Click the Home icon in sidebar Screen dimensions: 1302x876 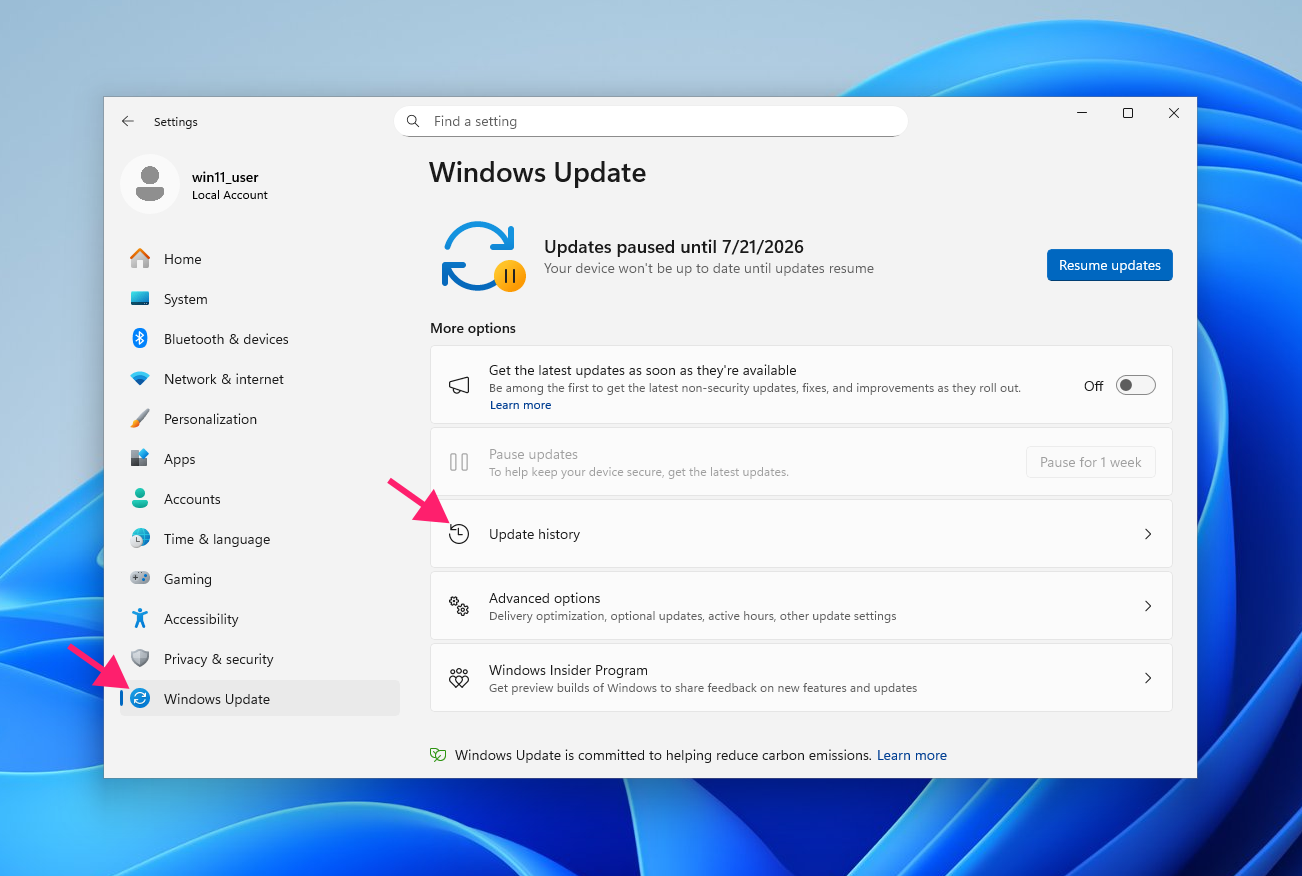tap(140, 258)
